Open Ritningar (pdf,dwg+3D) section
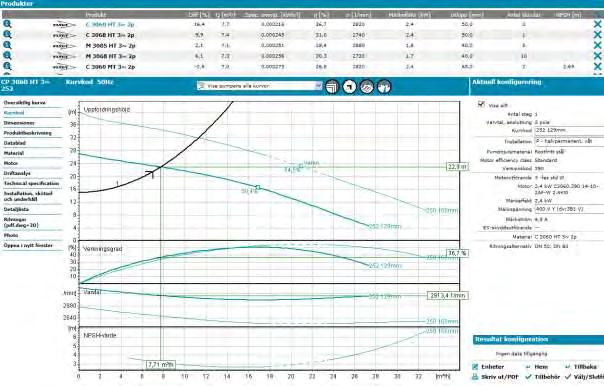This screenshot has height=386, width=604. tap(21, 222)
